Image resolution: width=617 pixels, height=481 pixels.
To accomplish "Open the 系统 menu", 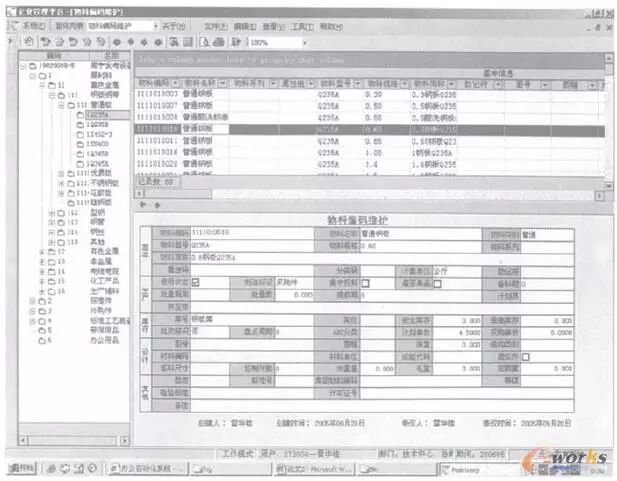I will (x=33, y=26).
